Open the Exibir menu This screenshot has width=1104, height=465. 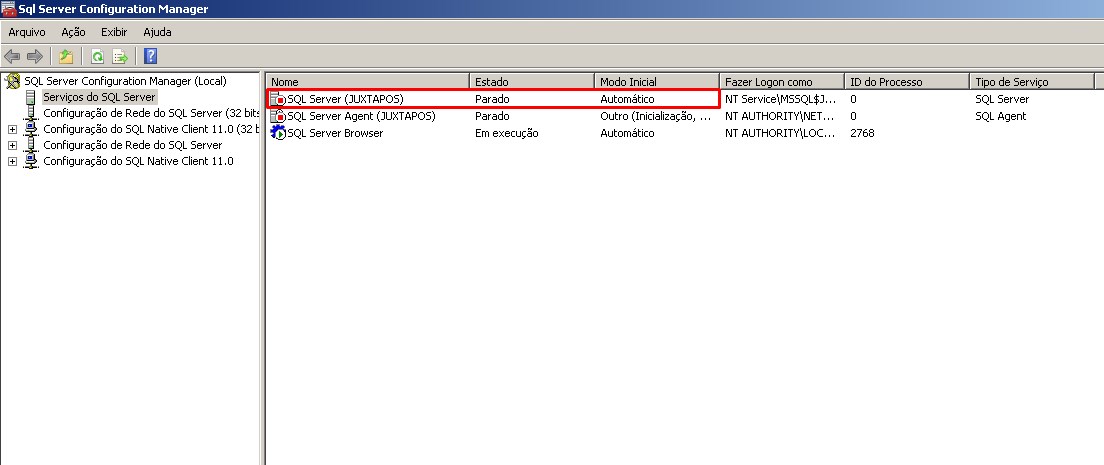tap(114, 32)
